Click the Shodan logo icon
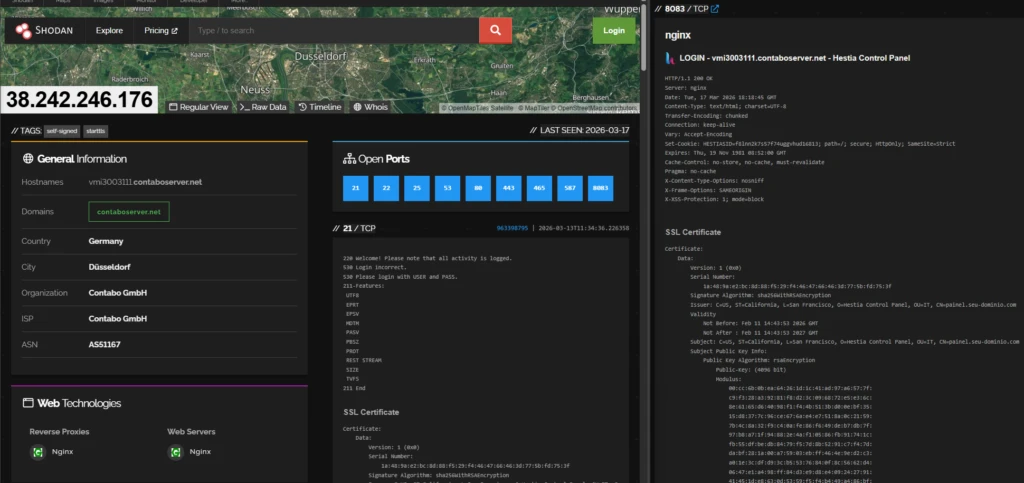1024x483 pixels. point(23,31)
